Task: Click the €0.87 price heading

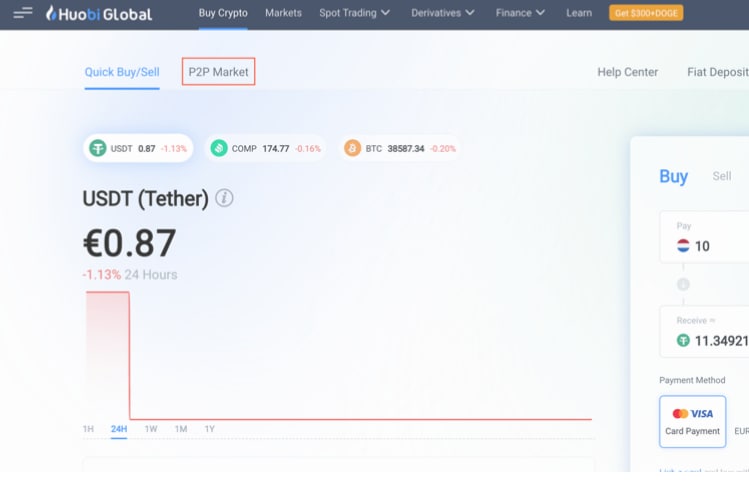Action: tap(129, 243)
